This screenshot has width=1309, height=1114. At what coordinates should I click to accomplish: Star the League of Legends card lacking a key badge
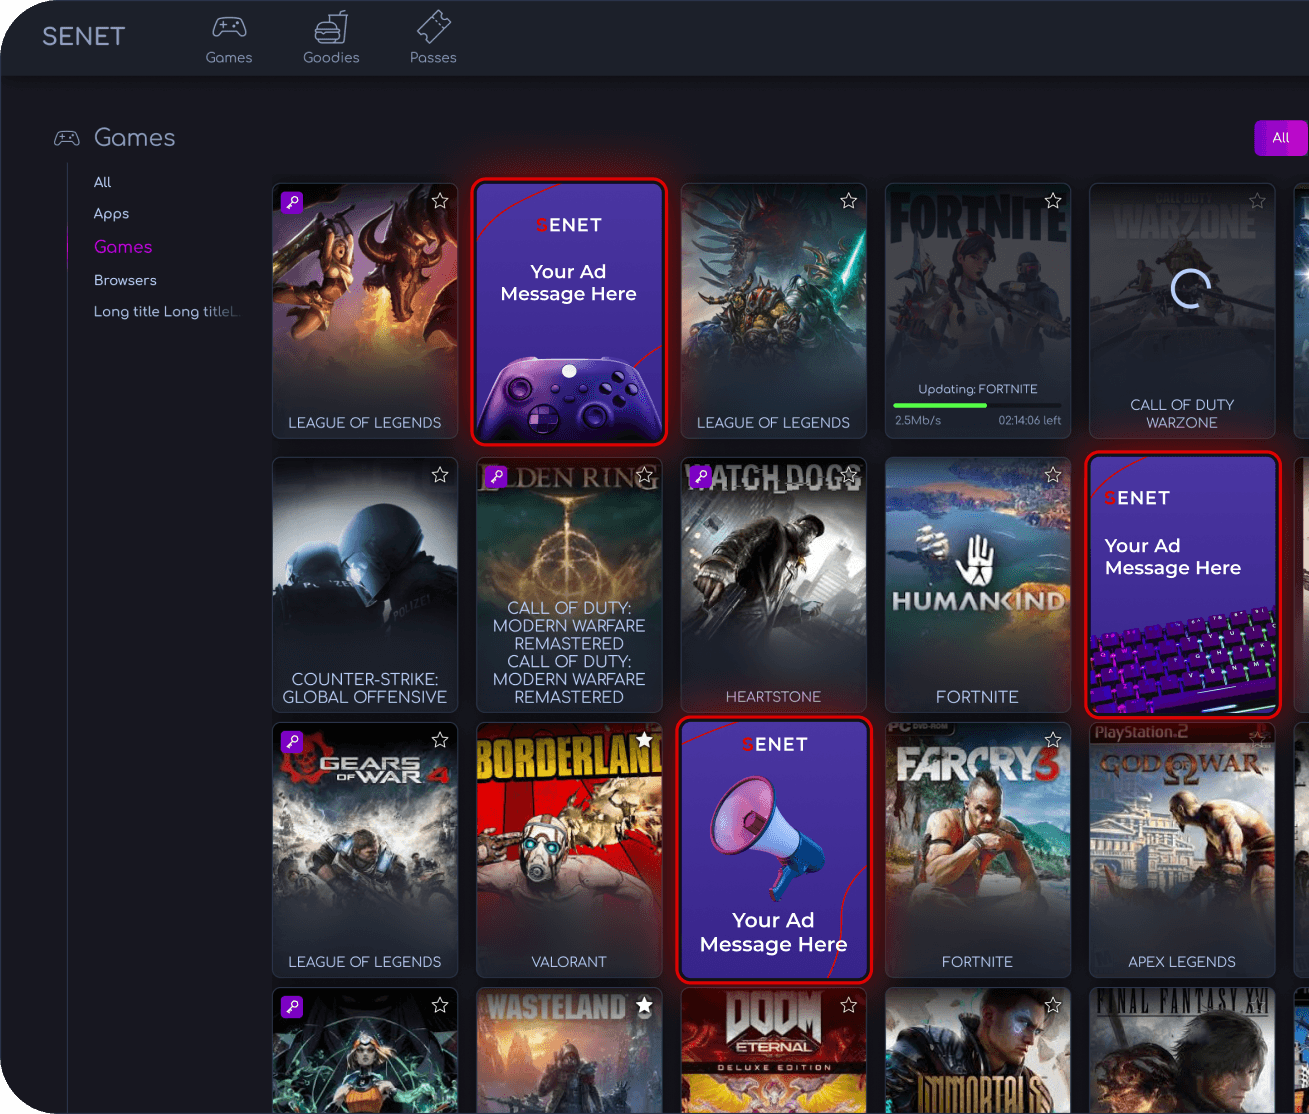tap(849, 201)
